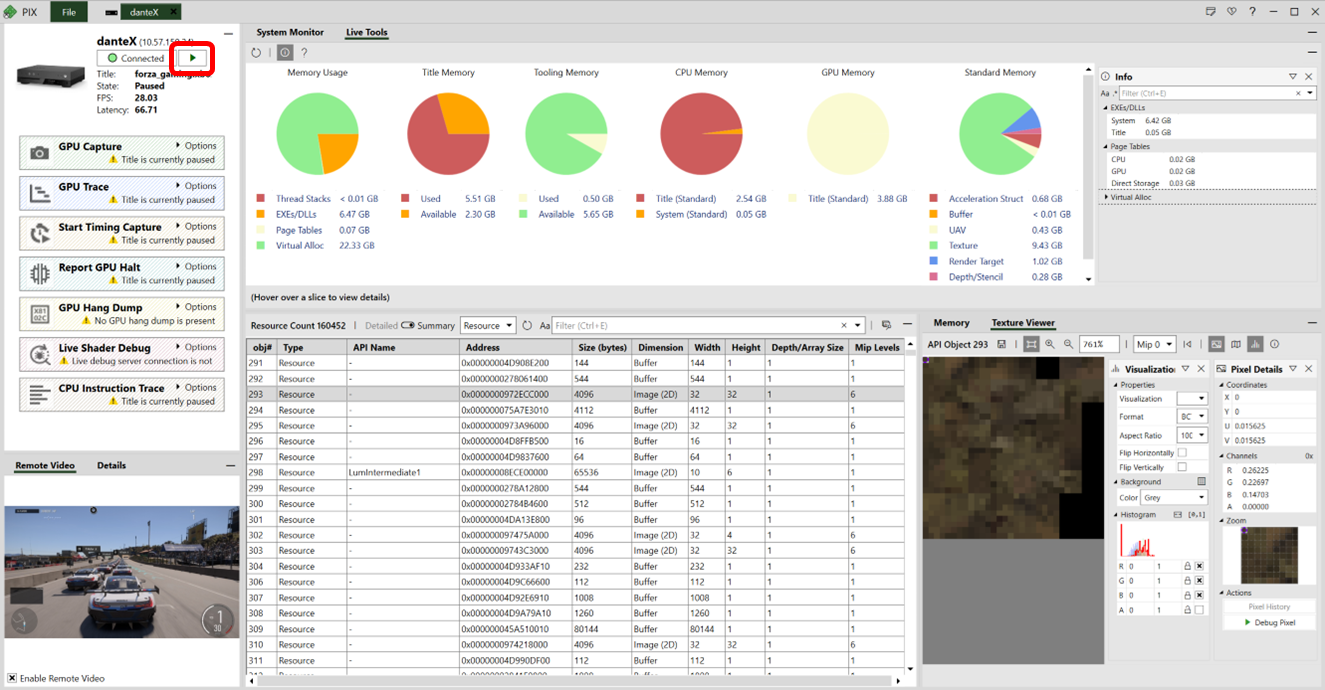Click the CPU Instruction Trace icon
1325x690 pixels.
[x=39, y=394]
